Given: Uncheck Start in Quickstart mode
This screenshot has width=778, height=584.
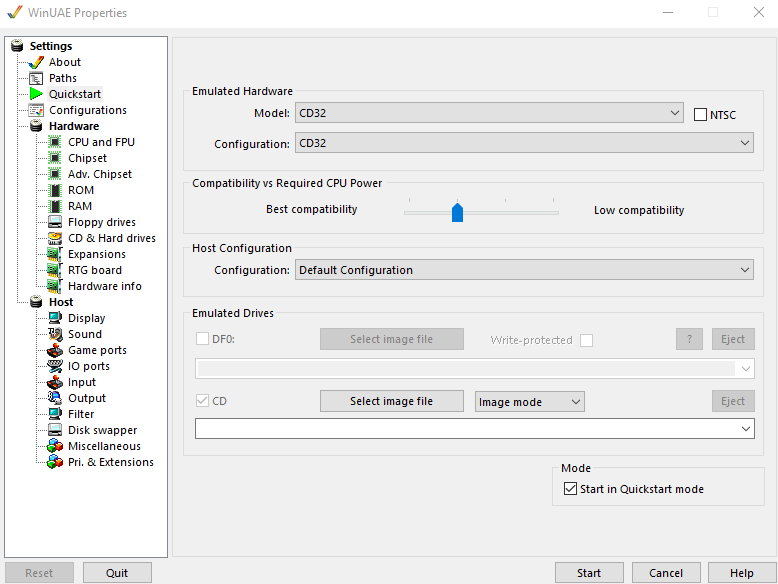Looking at the screenshot, I should pos(570,489).
